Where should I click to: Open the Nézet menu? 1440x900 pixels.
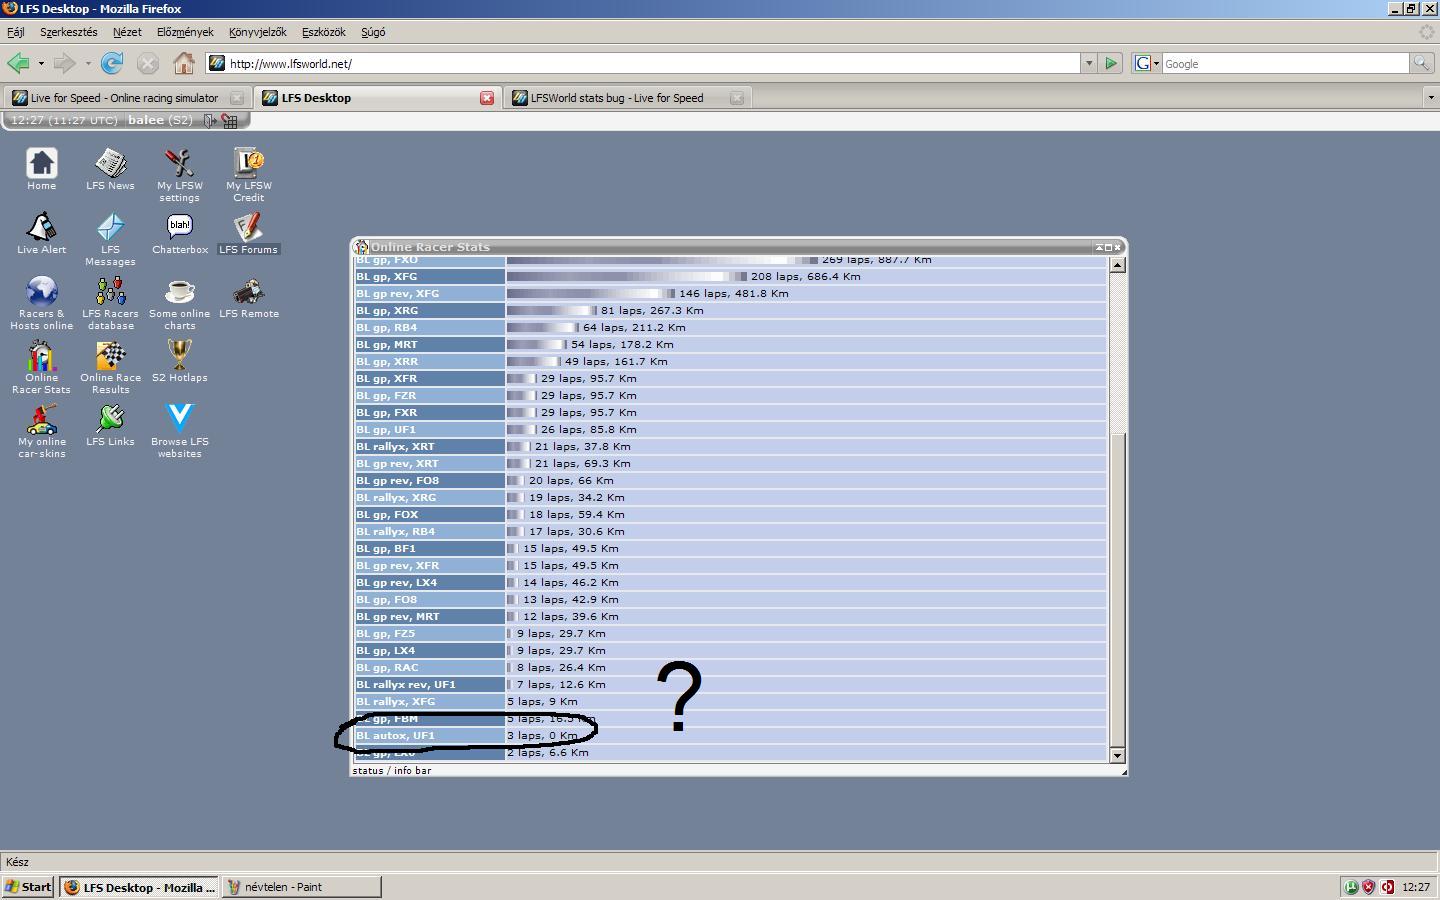tap(127, 32)
